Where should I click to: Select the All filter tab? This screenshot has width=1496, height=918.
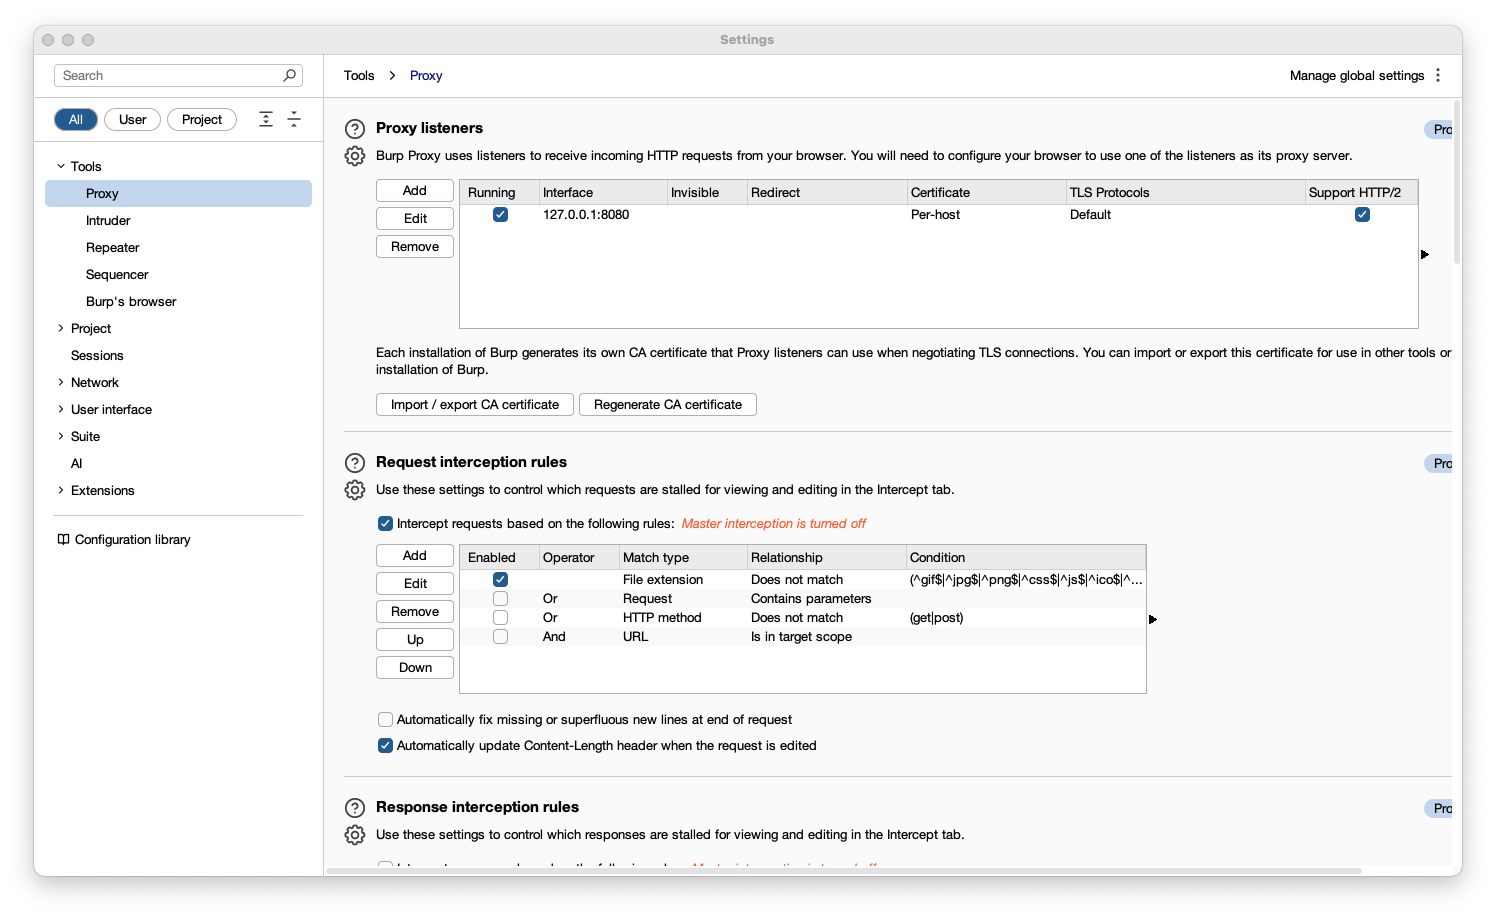click(x=76, y=120)
